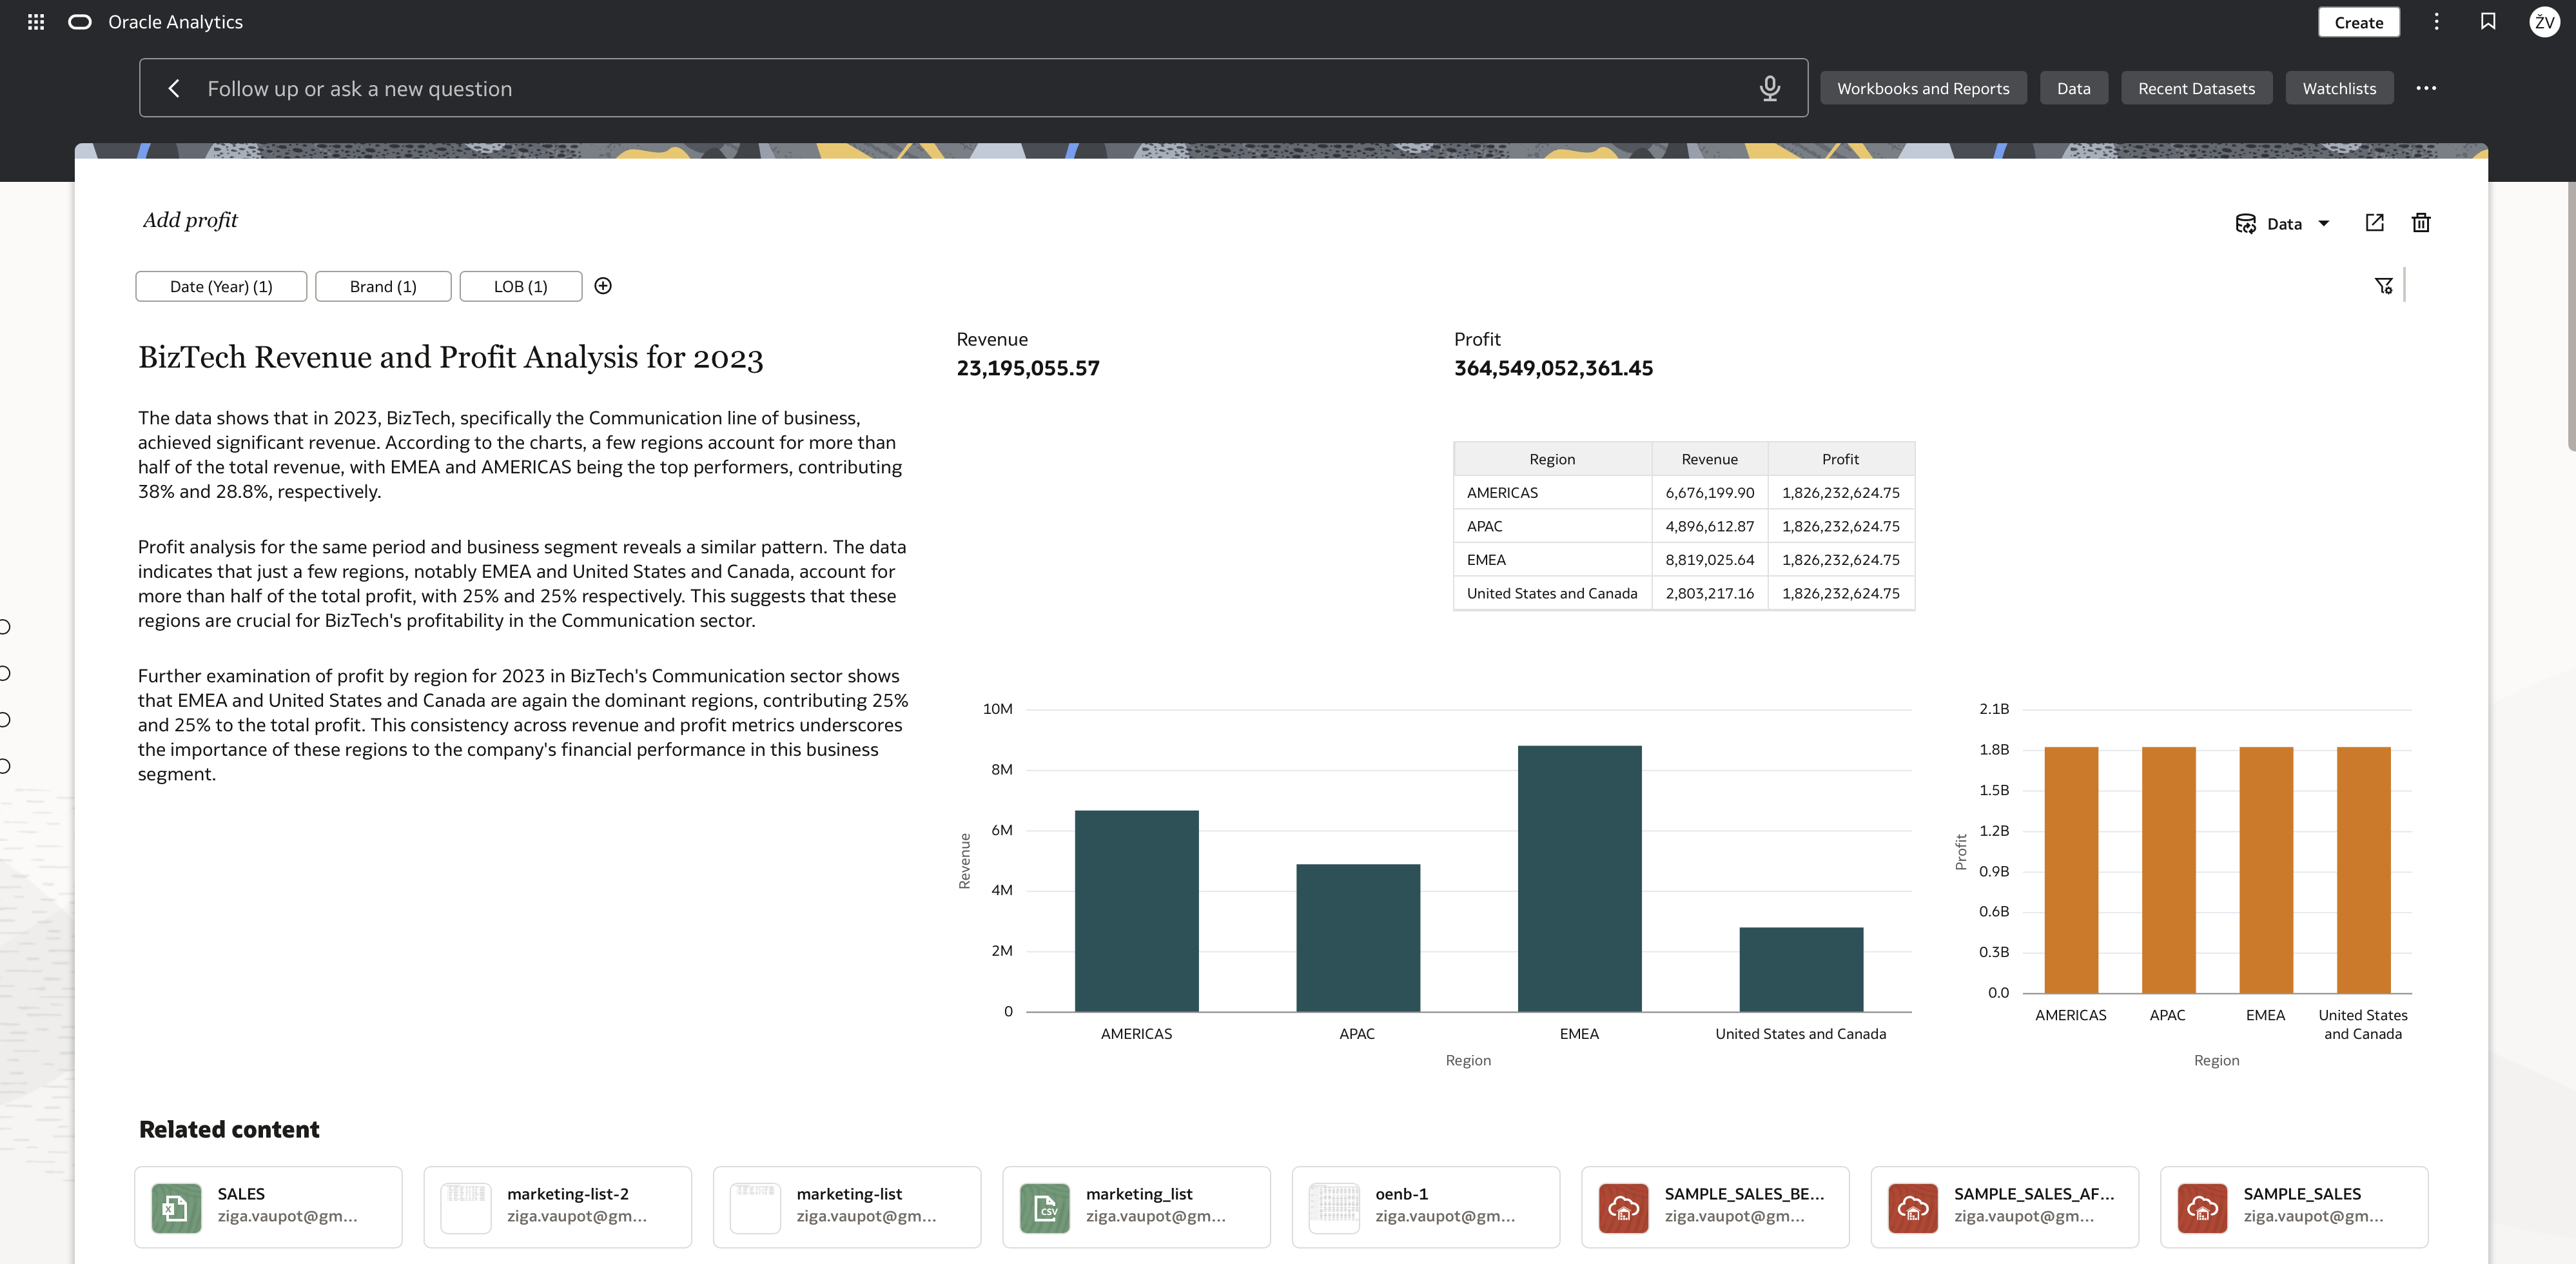Click SAMPLE_SALES cloud dataset icon
Image resolution: width=2576 pixels, height=1264 pixels.
(x=2202, y=1208)
